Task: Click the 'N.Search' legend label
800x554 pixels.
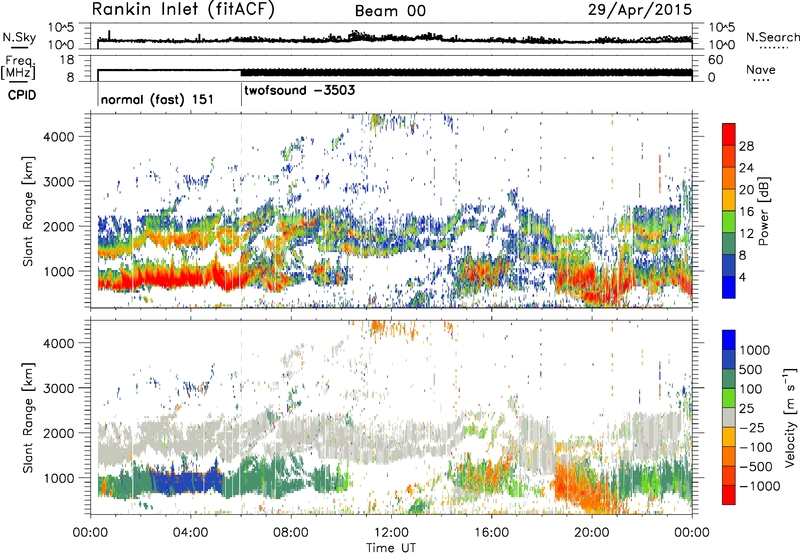Action: 772,37
